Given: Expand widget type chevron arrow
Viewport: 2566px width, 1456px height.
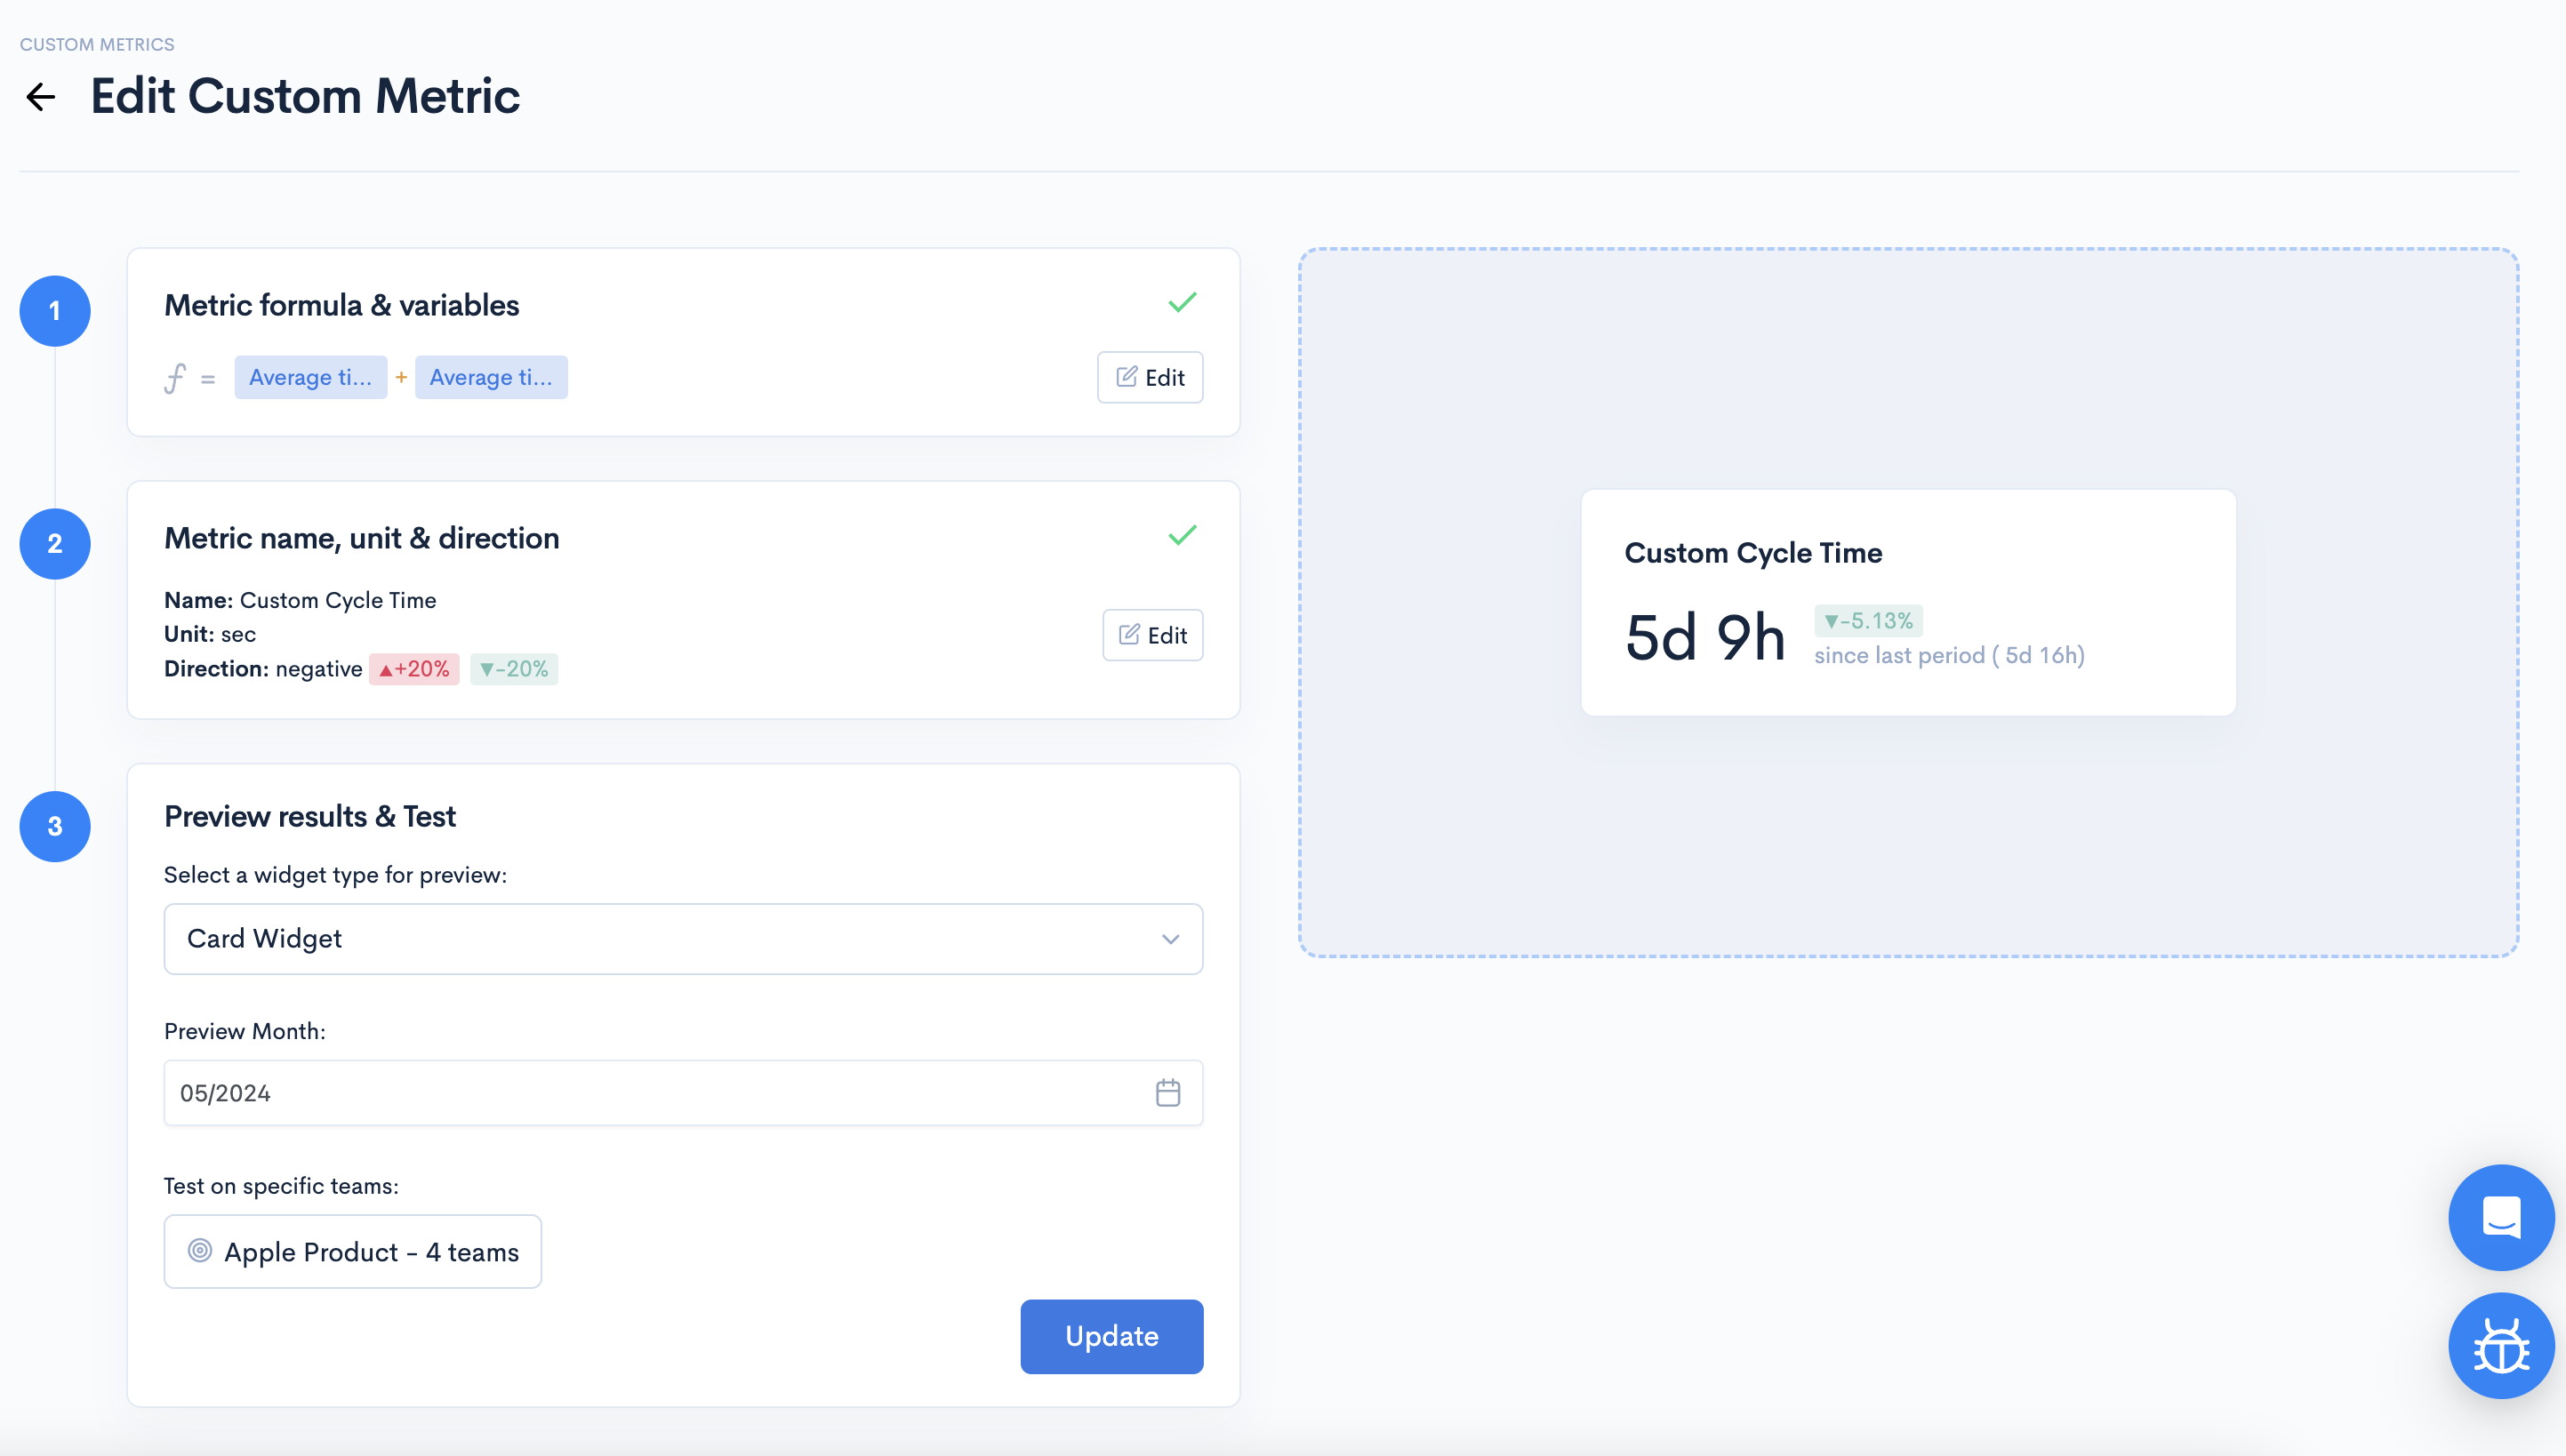Looking at the screenshot, I should tap(1170, 939).
